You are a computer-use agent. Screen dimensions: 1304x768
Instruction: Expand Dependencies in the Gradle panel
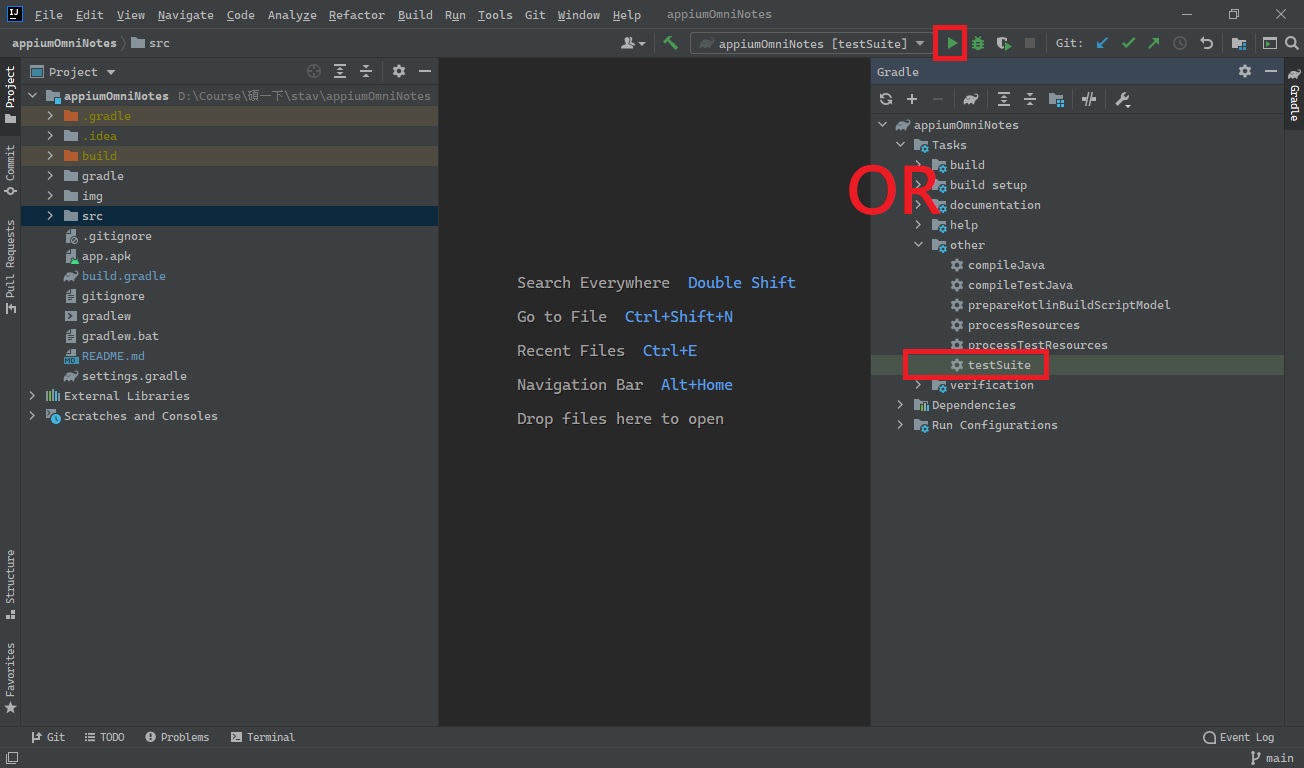tap(900, 405)
